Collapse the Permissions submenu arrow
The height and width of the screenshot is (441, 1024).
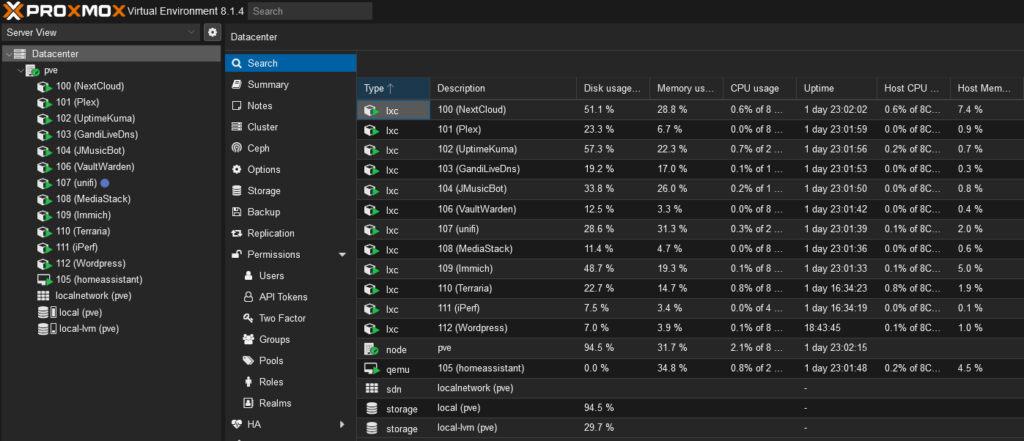[342, 255]
